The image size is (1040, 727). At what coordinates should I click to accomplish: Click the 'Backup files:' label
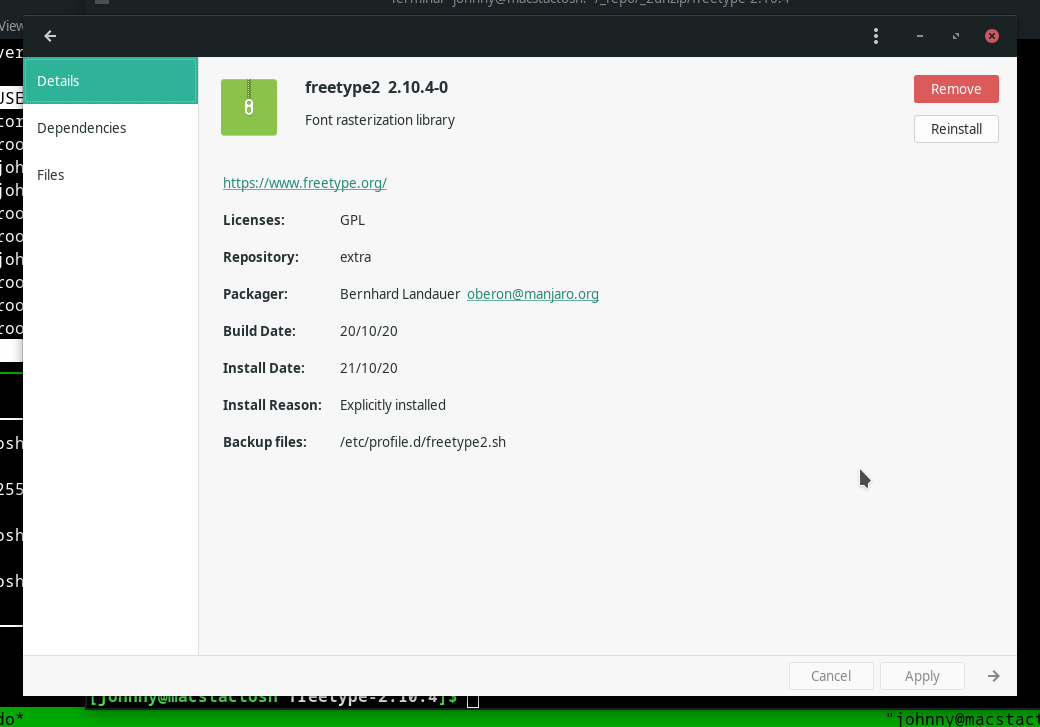pyautogui.click(x=265, y=442)
